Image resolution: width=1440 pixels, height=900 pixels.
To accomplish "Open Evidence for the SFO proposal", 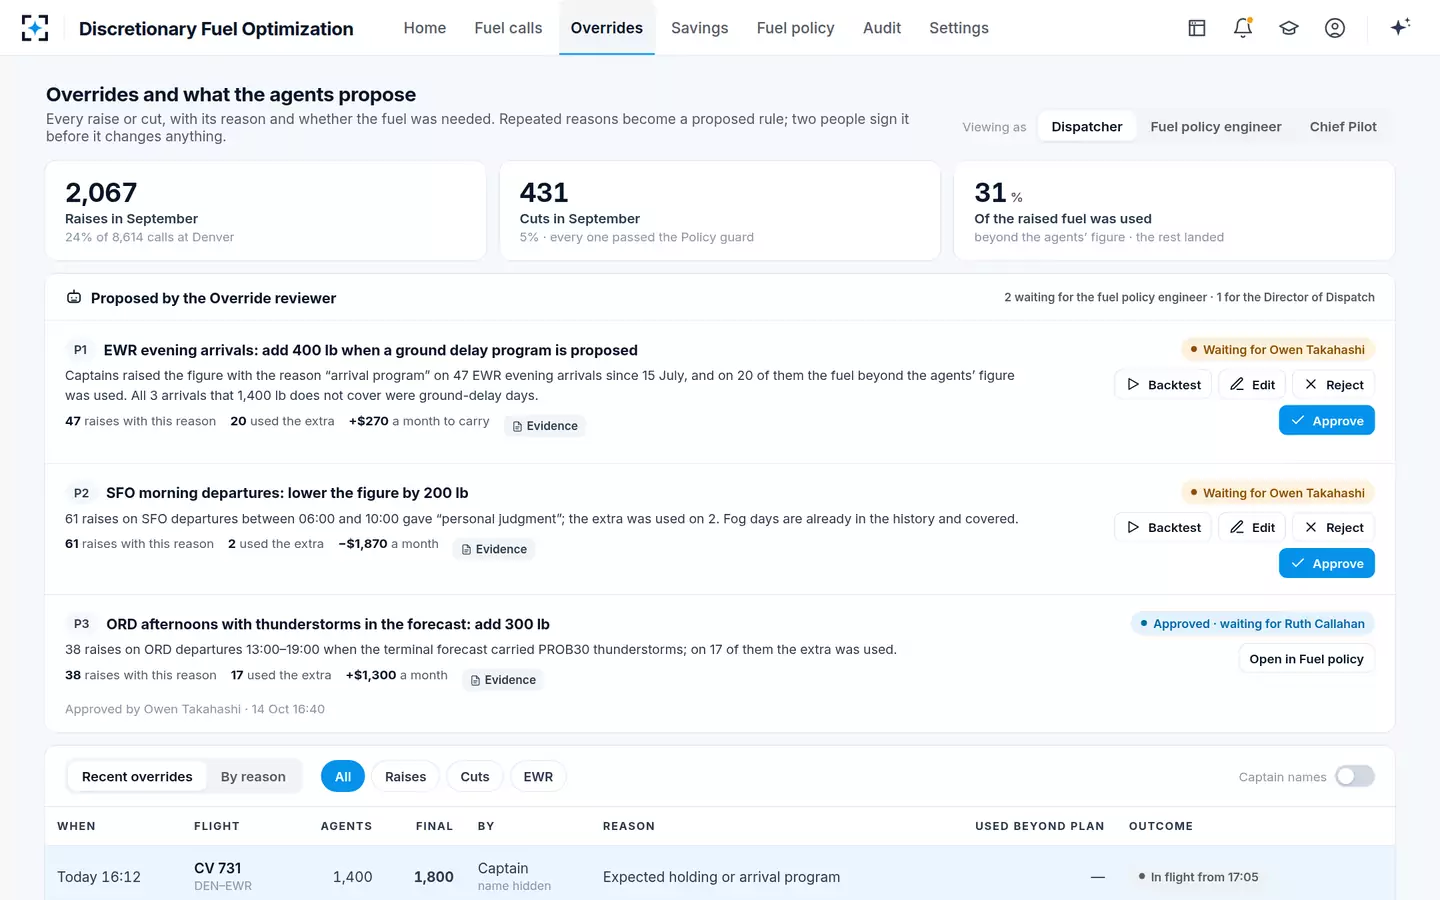I will pos(494,549).
